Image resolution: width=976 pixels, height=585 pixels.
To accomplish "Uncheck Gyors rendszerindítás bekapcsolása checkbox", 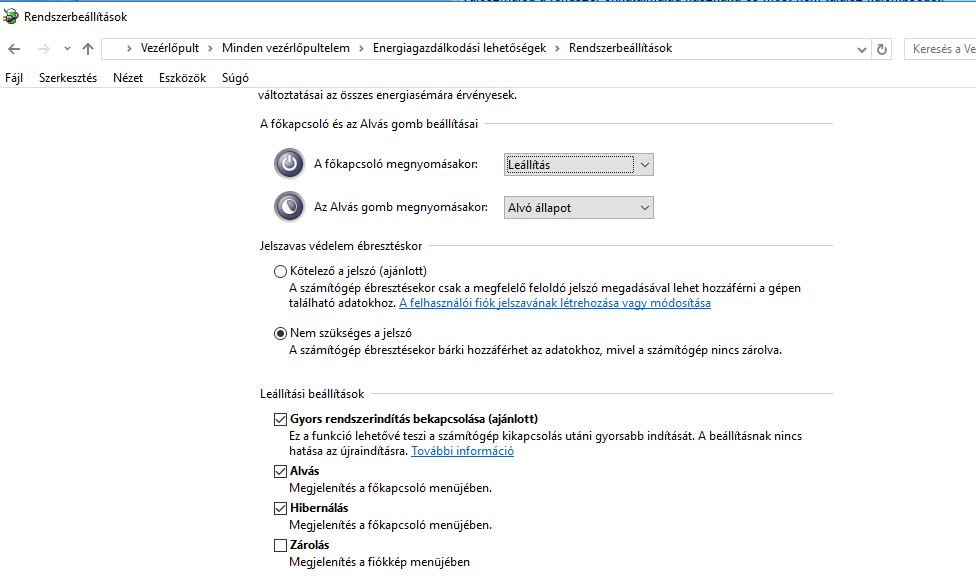I will point(280,419).
